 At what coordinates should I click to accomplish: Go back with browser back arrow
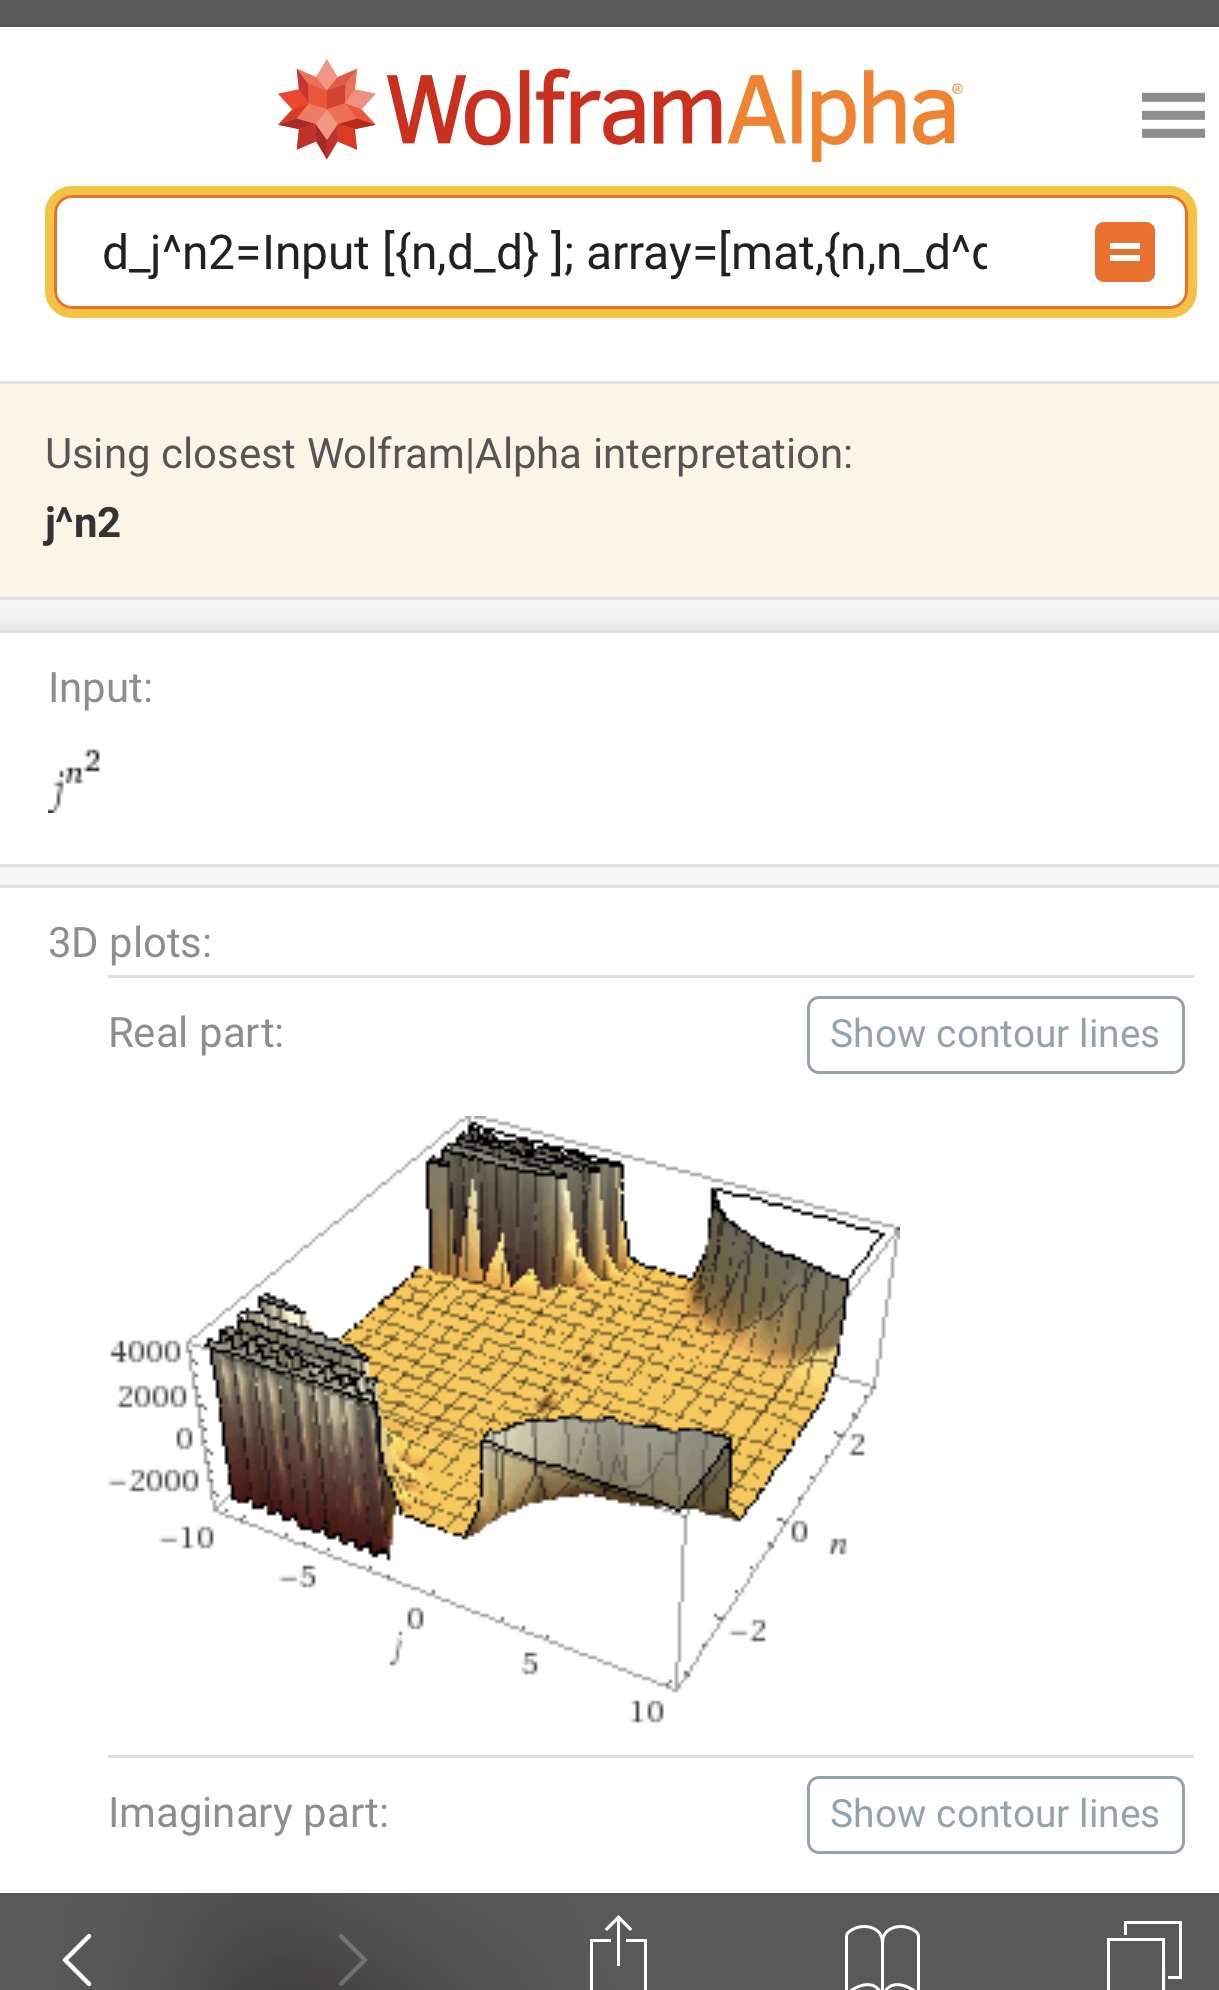click(78, 1957)
